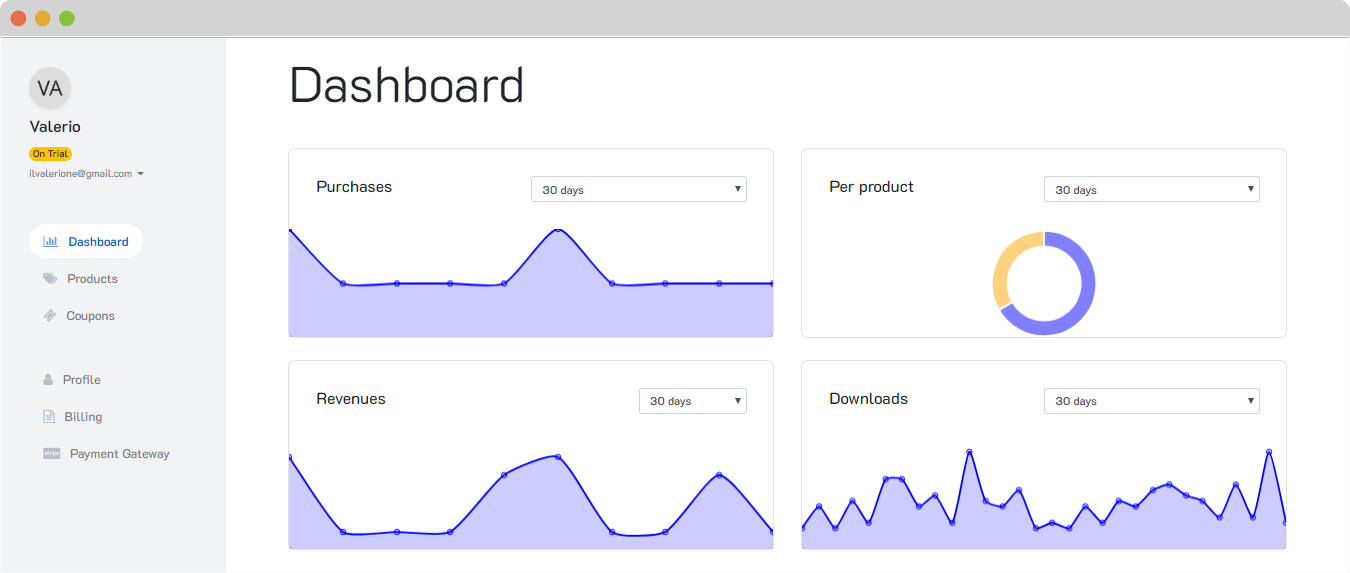The image size is (1350, 573).
Task: Click the On Trial badge
Action: pyautogui.click(x=50, y=154)
